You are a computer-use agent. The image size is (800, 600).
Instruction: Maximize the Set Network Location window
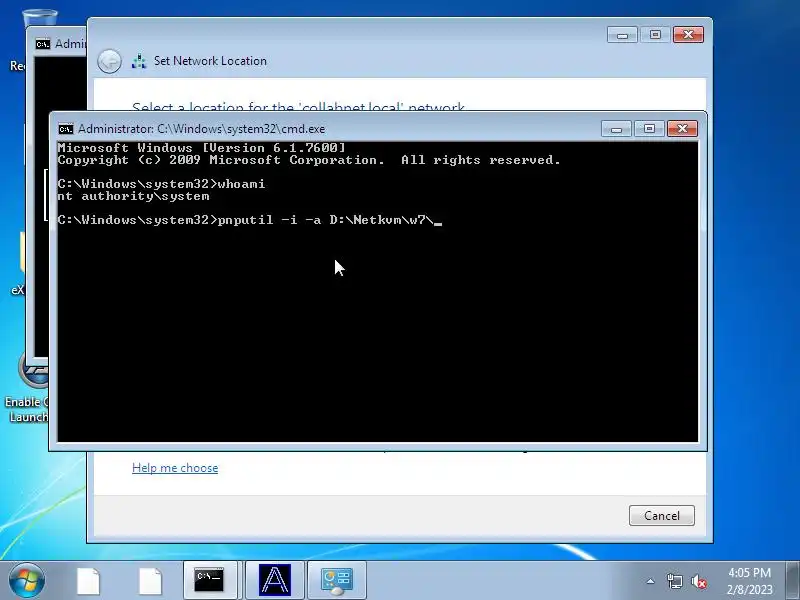(655, 35)
